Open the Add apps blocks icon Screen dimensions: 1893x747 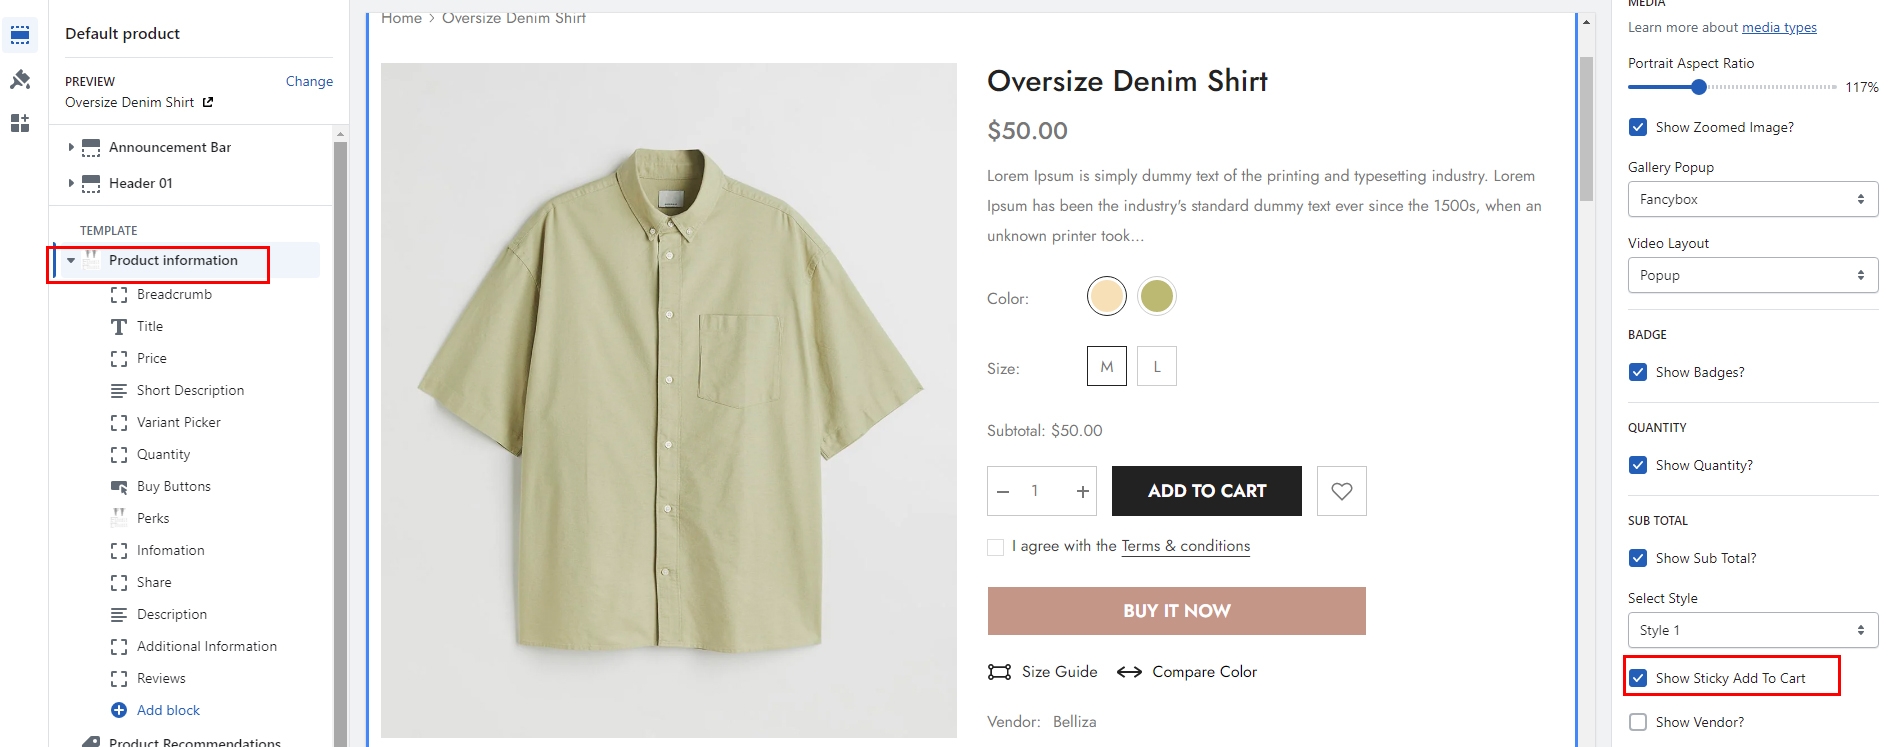(x=20, y=123)
